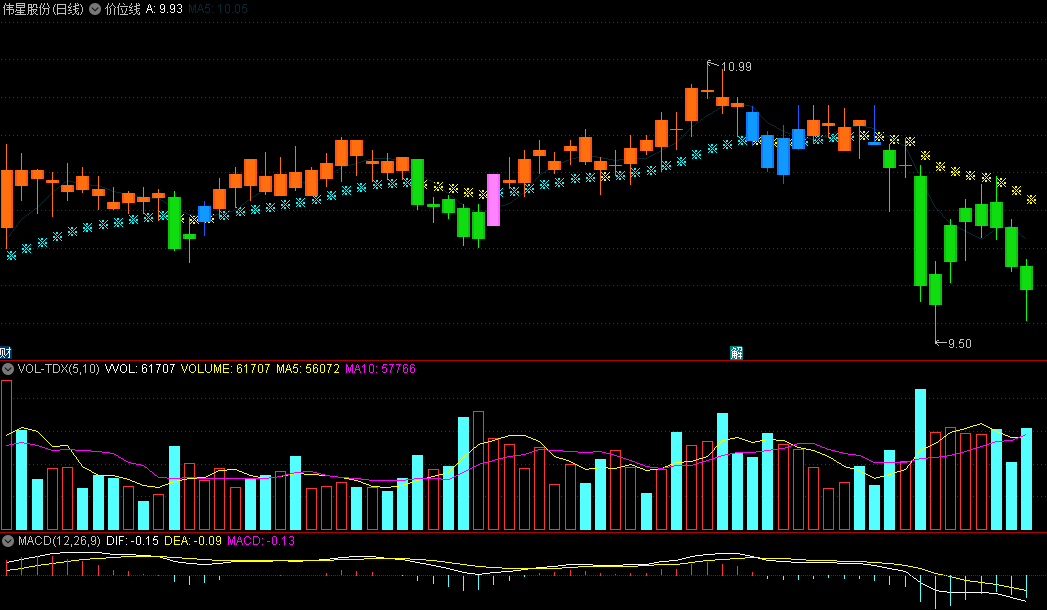The image size is (1047, 610).
Task: Click the 解 marker icon on chart
Action: (x=737, y=352)
